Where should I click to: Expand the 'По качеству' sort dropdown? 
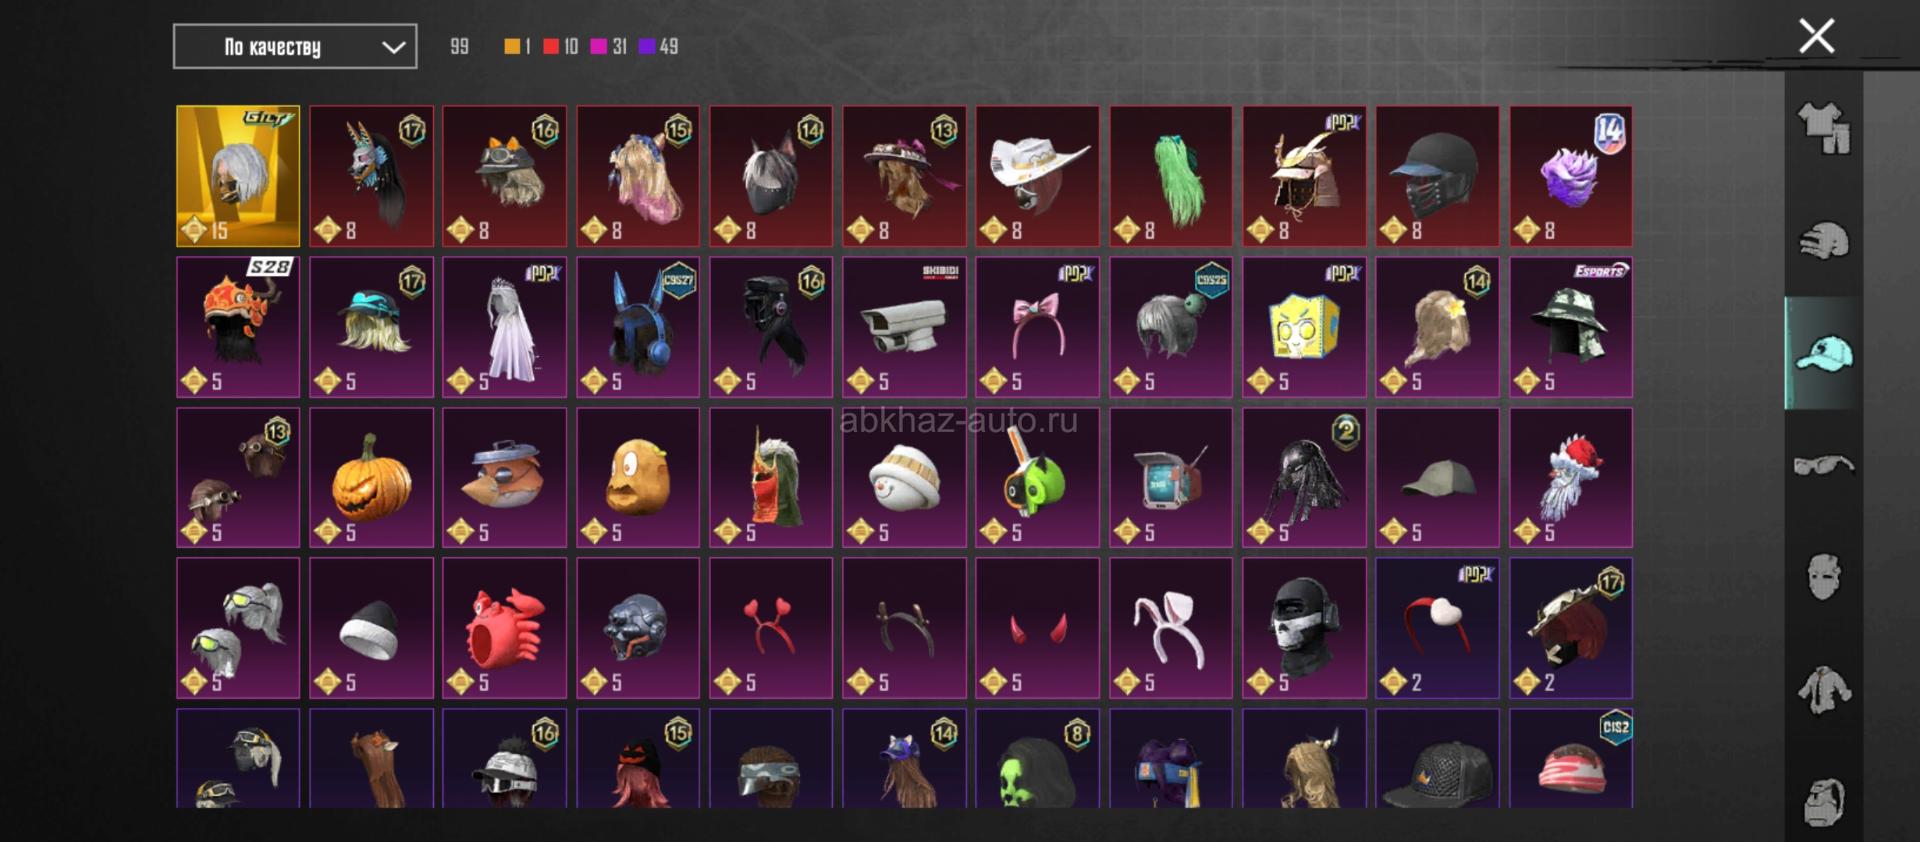click(295, 46)
